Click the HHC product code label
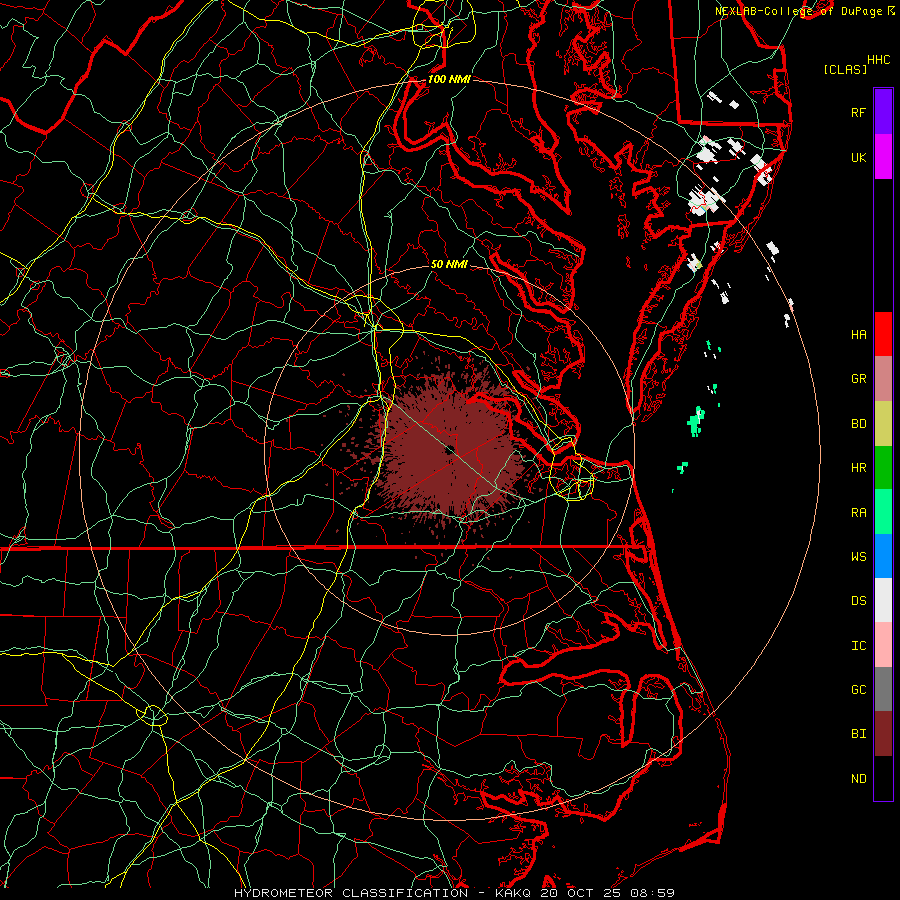900x900 pixels. 879,60
